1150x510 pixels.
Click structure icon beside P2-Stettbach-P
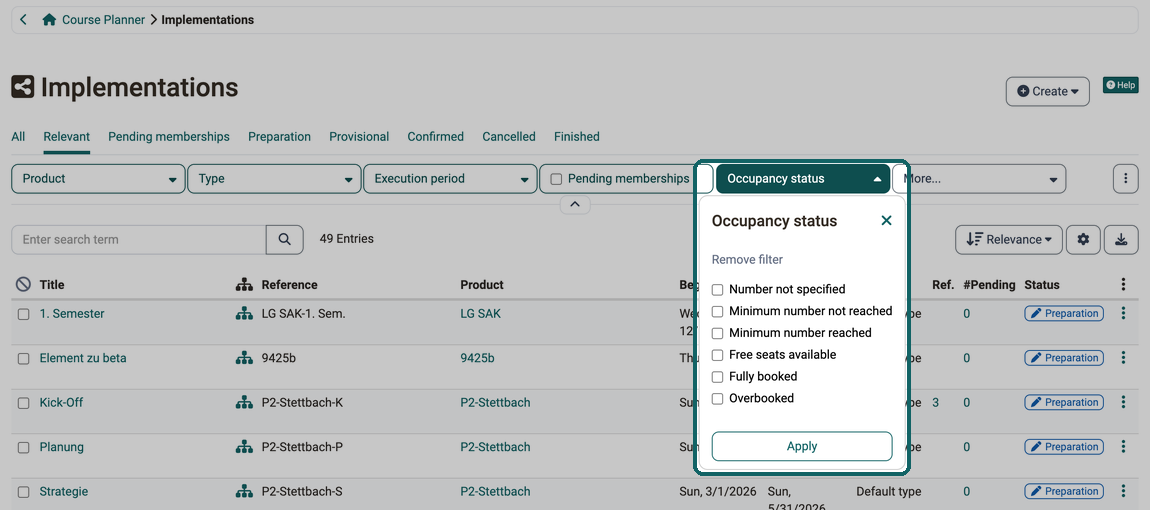point(243,447)
